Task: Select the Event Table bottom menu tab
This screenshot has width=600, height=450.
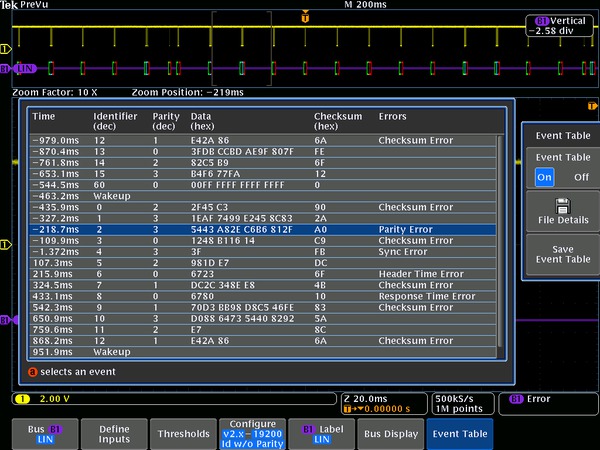Action: coord(459,433)
